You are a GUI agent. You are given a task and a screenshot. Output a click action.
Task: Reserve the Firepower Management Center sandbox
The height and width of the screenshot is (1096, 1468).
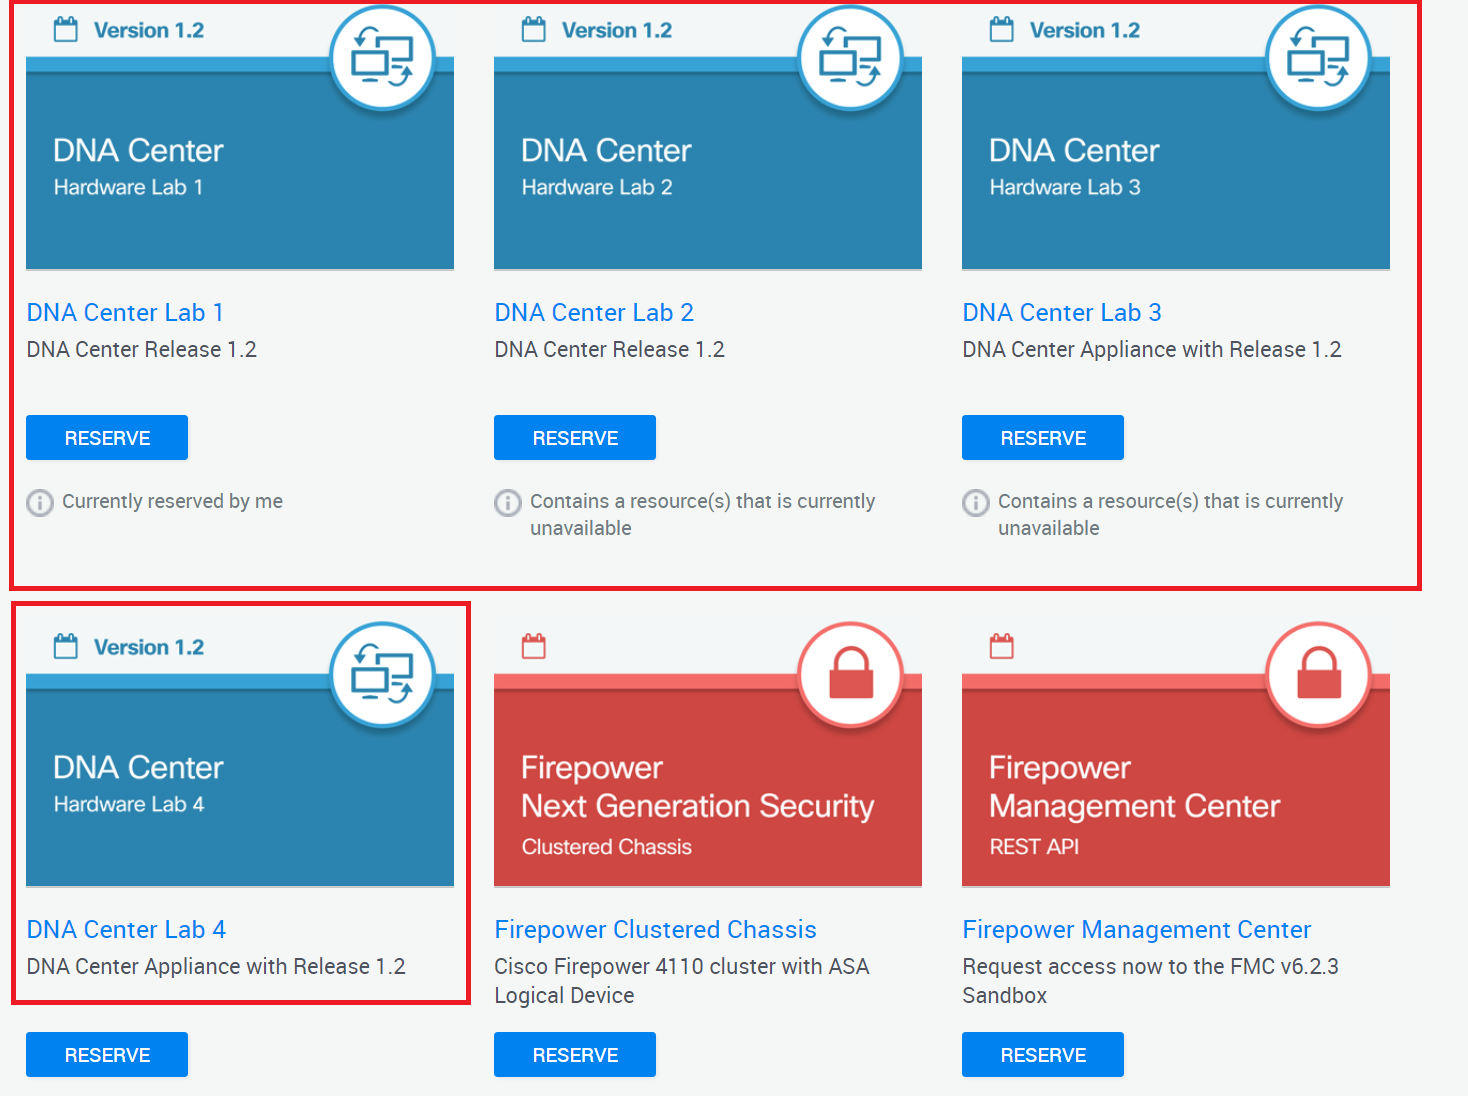click(x=1043, y=1055)
